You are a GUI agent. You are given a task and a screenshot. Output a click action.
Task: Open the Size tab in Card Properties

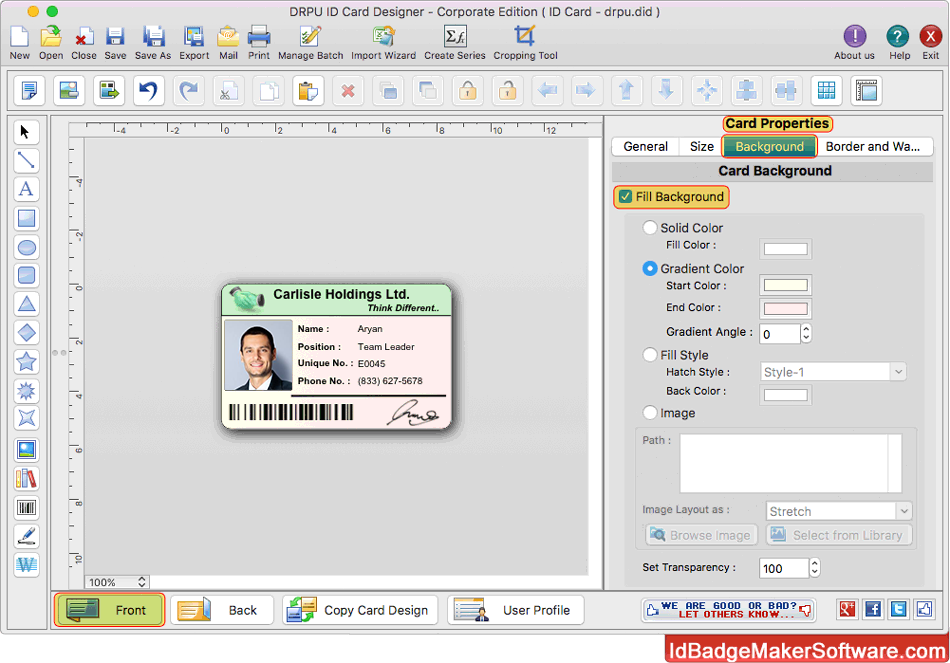pos(700,146)
